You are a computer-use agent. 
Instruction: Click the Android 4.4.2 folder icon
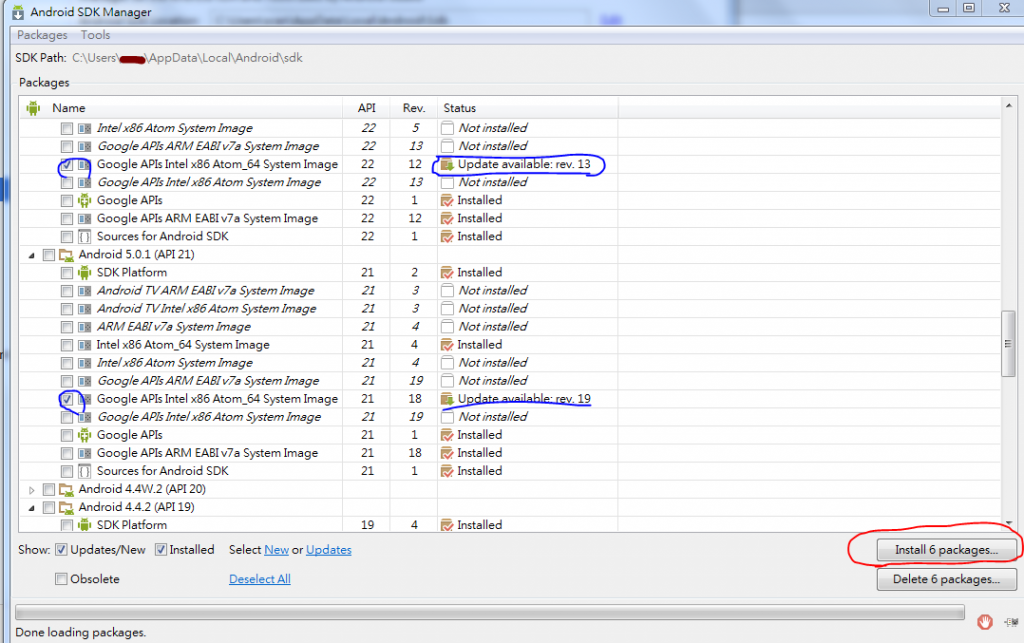[x=66, y=507]
